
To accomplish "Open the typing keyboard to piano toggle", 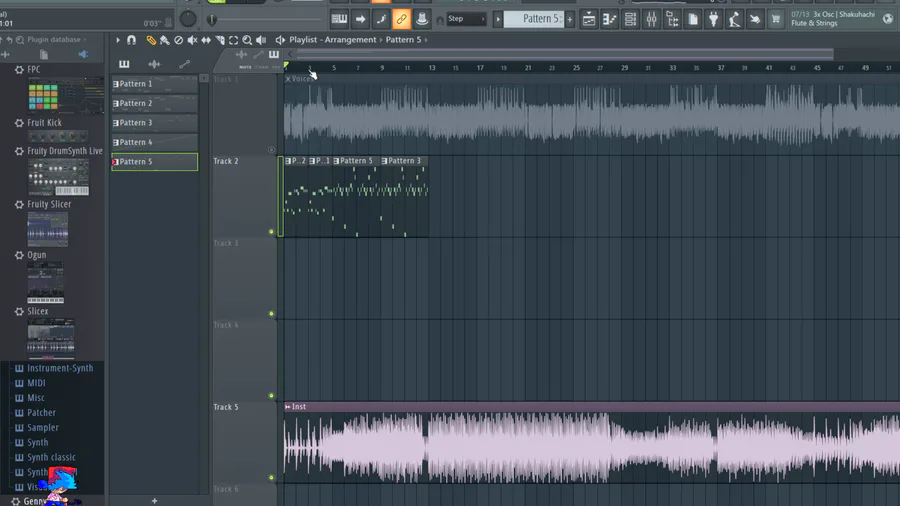I will coord(339,19).
